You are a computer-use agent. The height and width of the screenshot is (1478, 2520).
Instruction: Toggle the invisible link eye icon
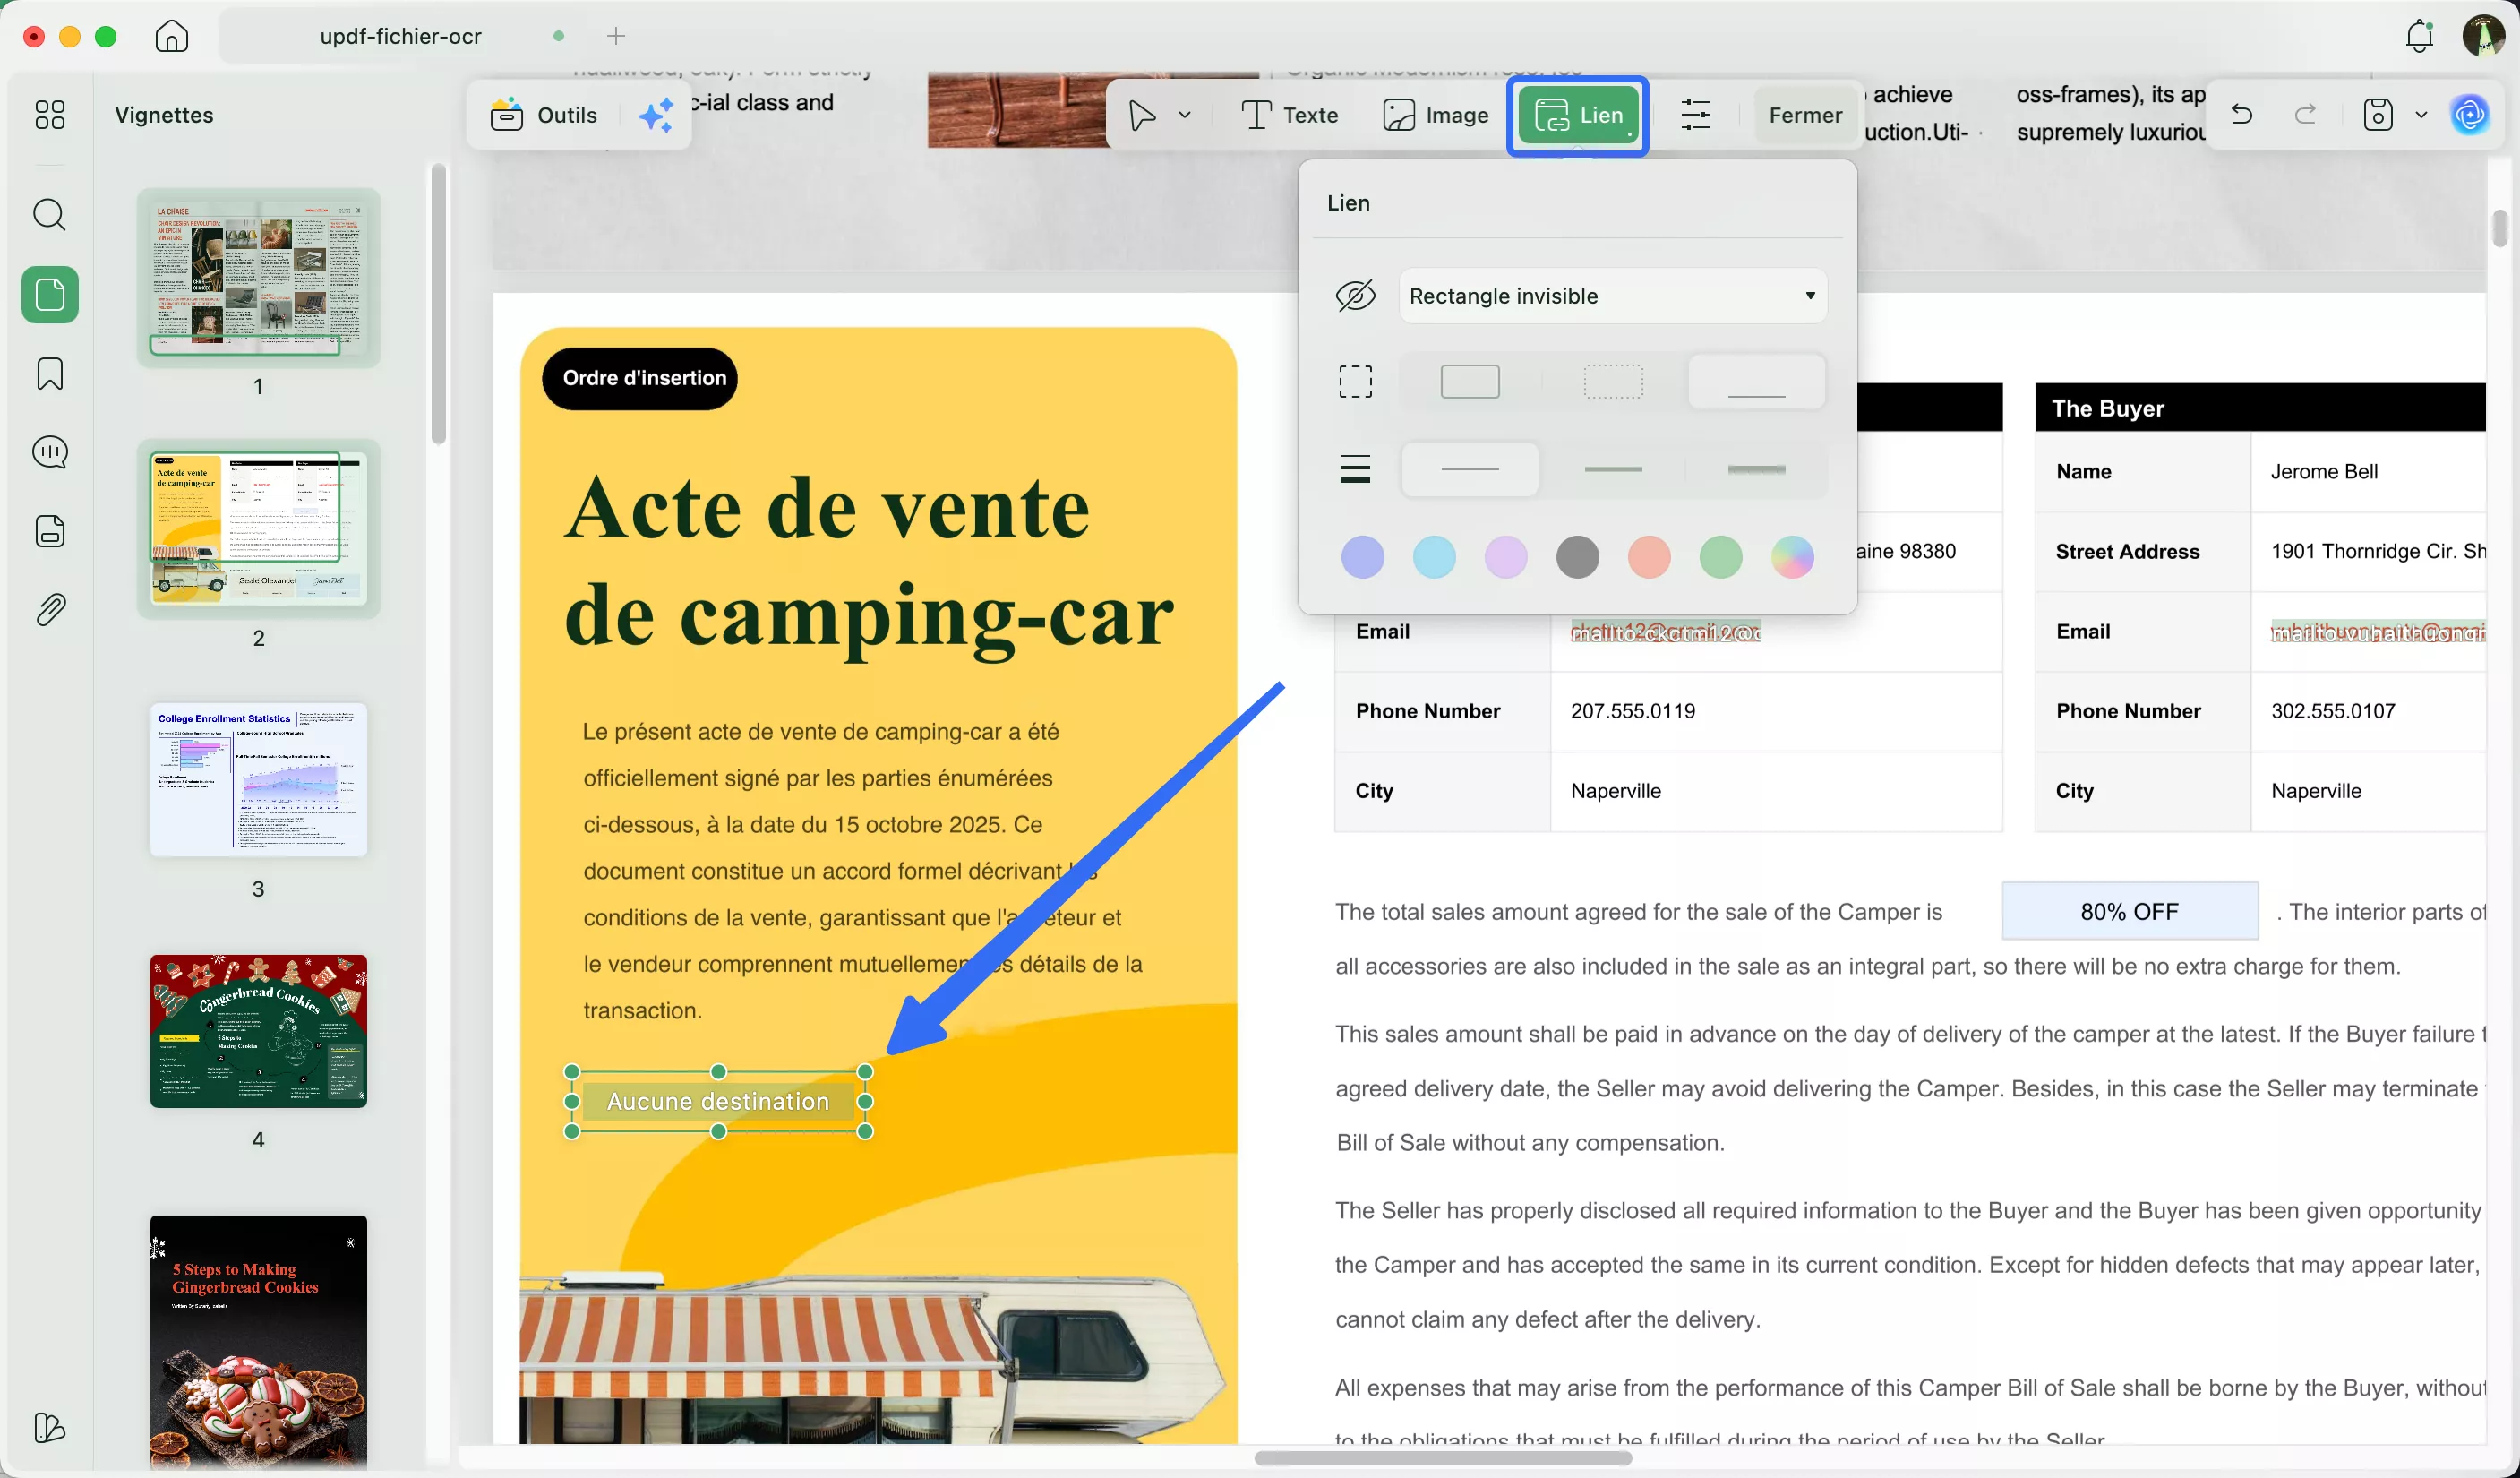1355,295
